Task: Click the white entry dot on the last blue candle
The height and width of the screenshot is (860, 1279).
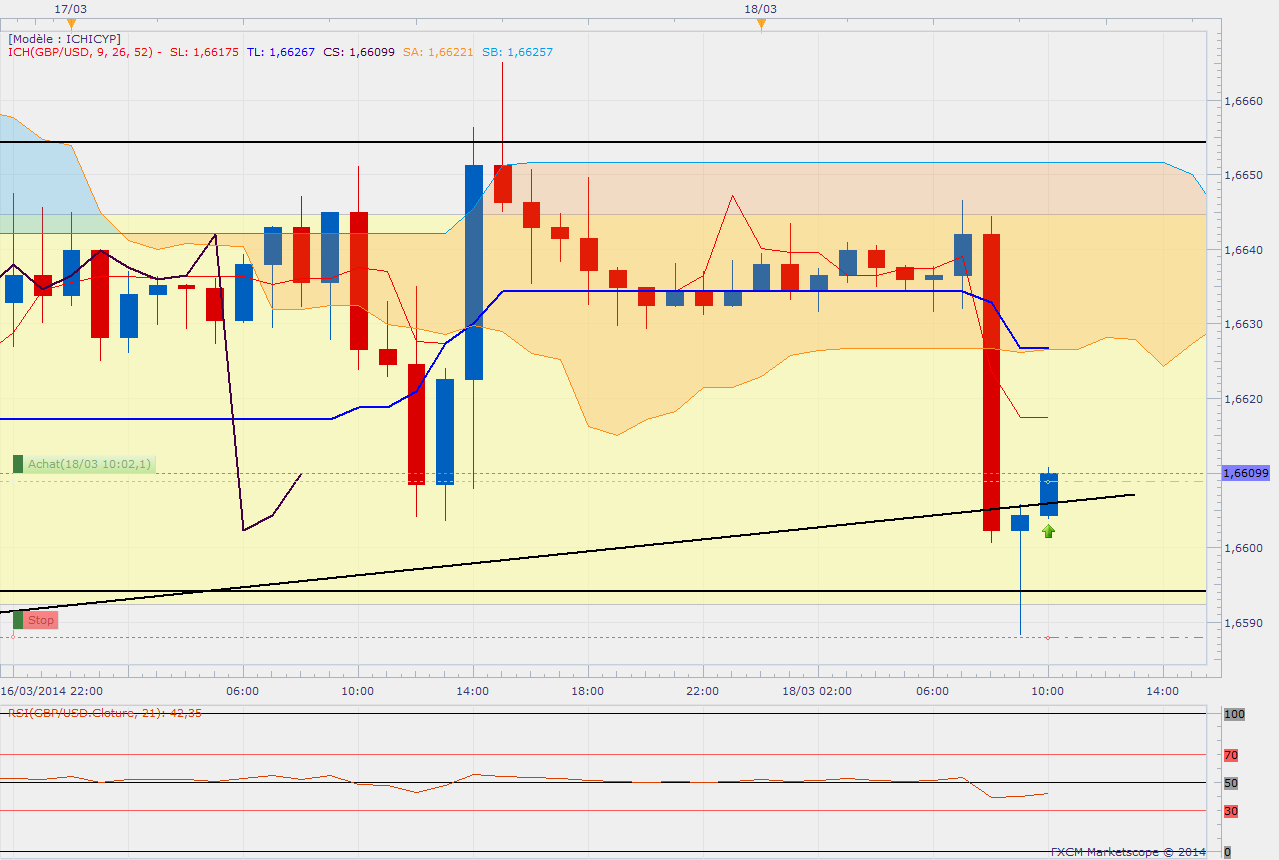Action: pyautogui.click(x=1048, y=482)
